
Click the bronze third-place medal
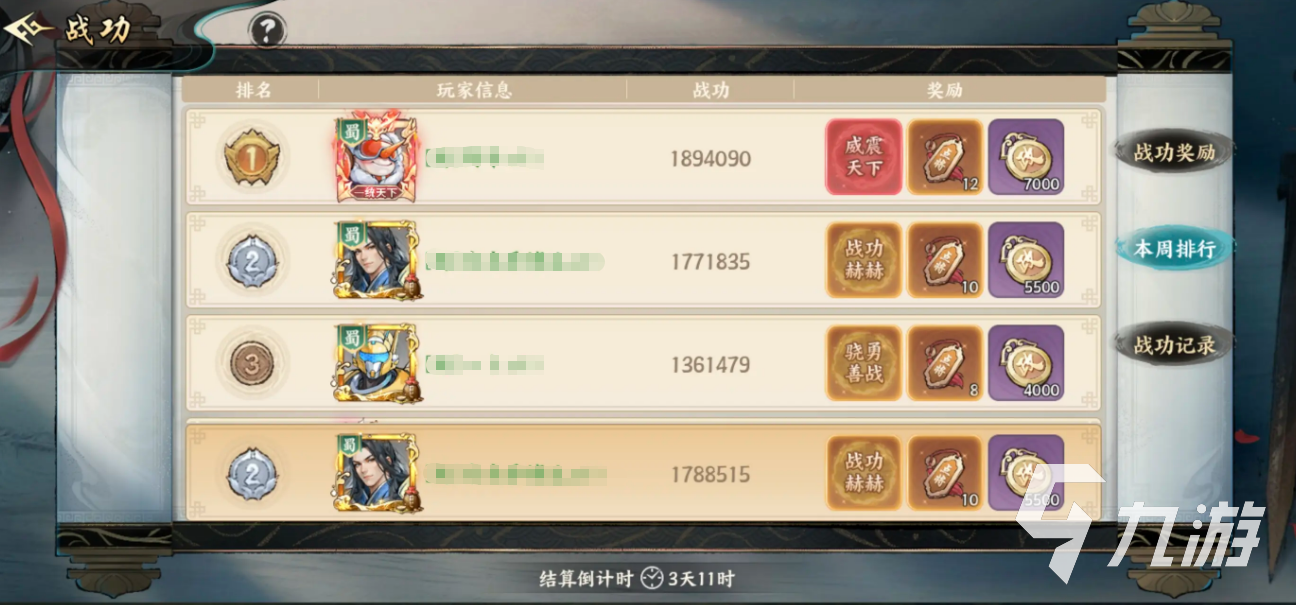[x=252, y=365]
